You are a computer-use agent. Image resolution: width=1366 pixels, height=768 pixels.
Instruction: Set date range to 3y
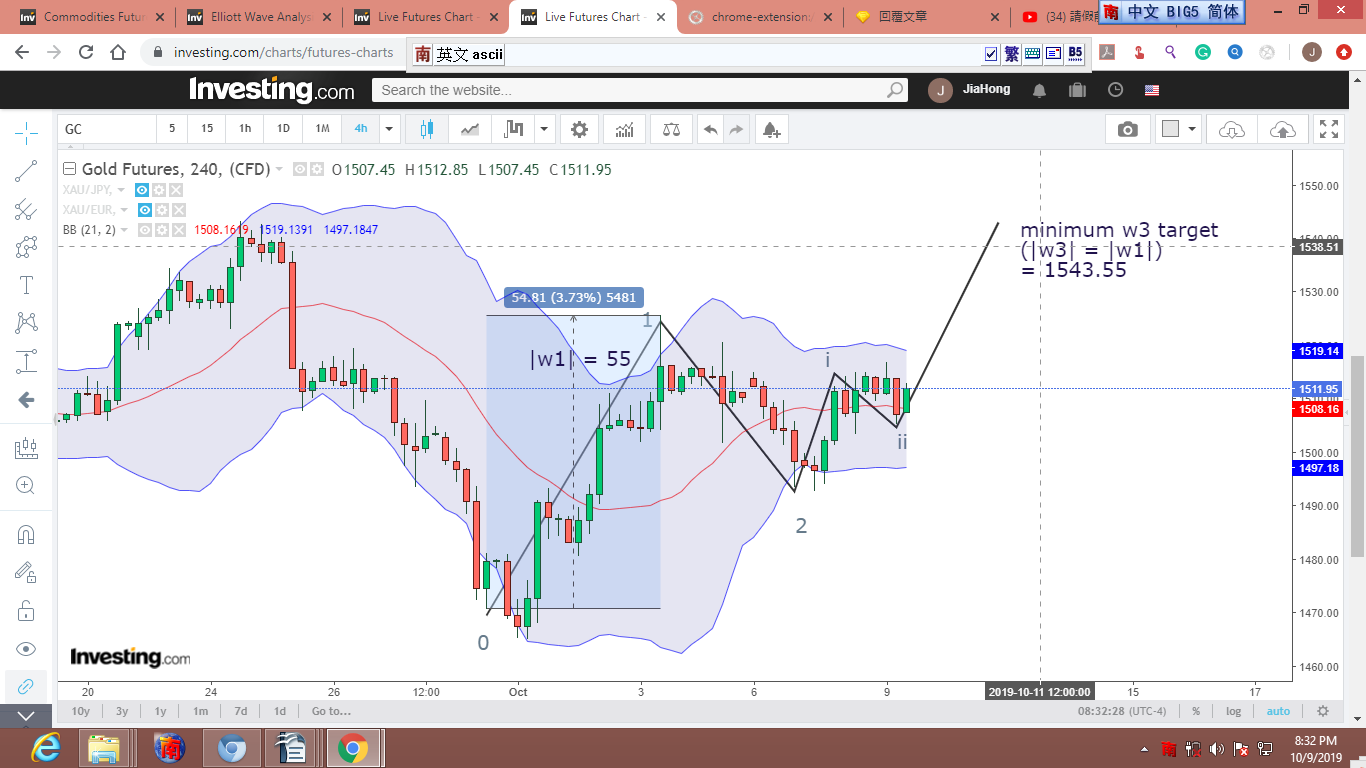[x=122, y=711]
